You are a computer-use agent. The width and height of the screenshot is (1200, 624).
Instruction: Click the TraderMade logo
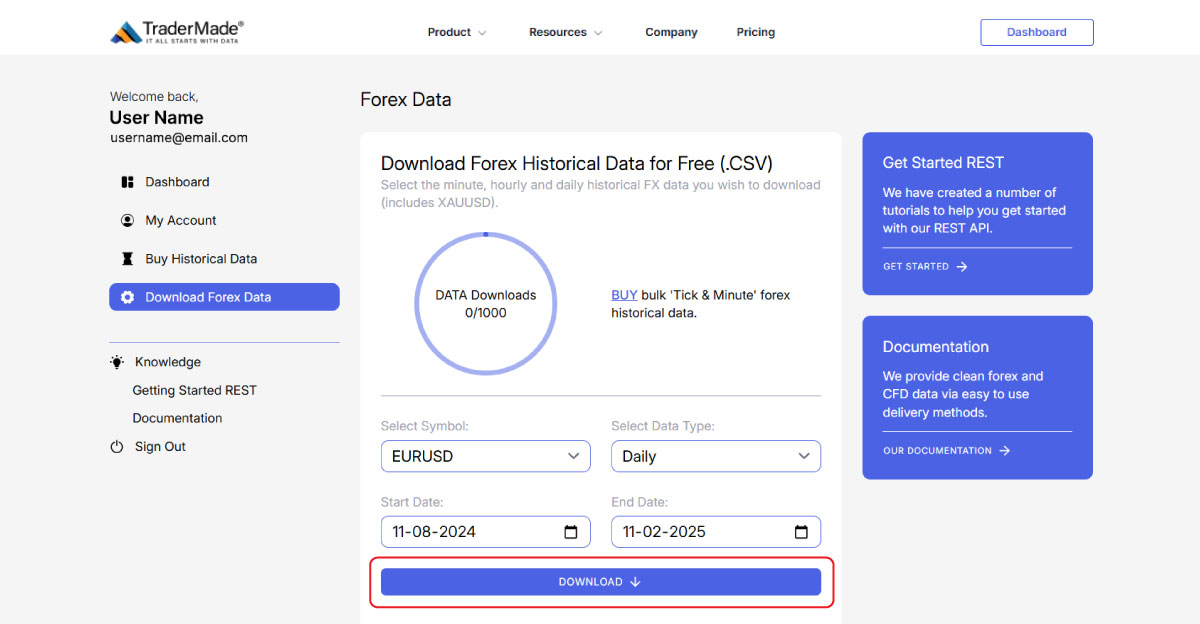coord(176,32)
